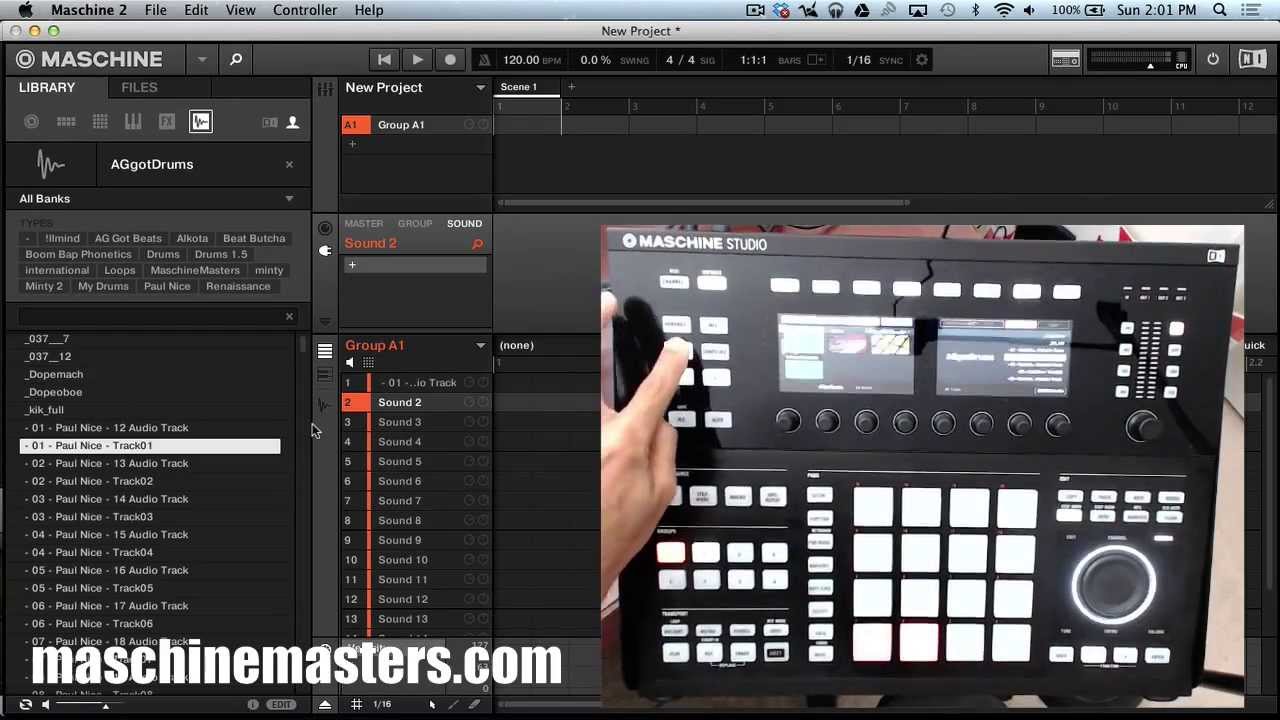The image size is (1280, 720).
Task: Open step grid icon at bottom
Action: 356,705
